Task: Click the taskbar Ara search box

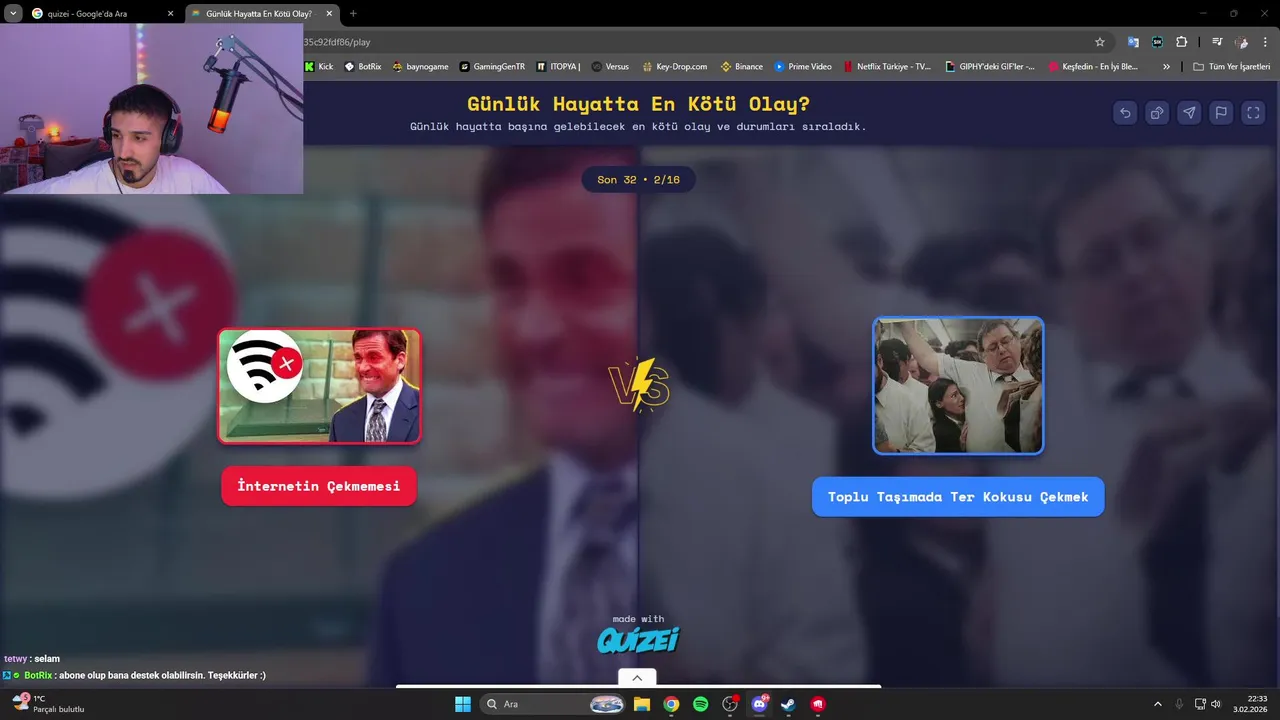Action: coord(554,704)
